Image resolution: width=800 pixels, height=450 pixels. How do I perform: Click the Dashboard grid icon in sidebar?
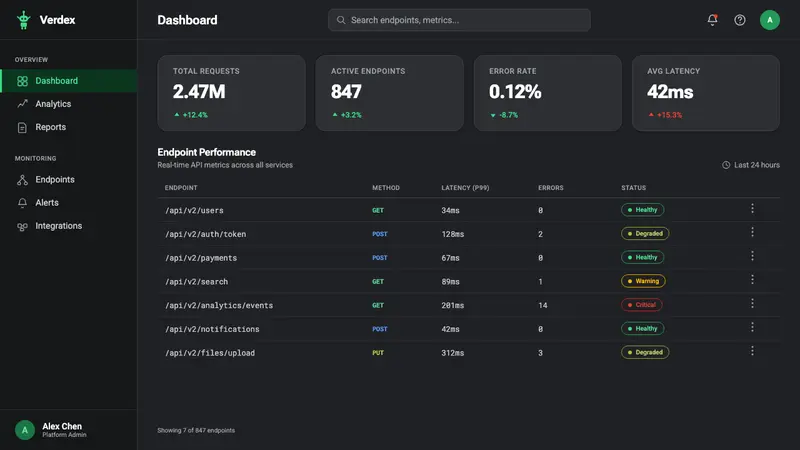pyautogui.click(x=22, y=81)
